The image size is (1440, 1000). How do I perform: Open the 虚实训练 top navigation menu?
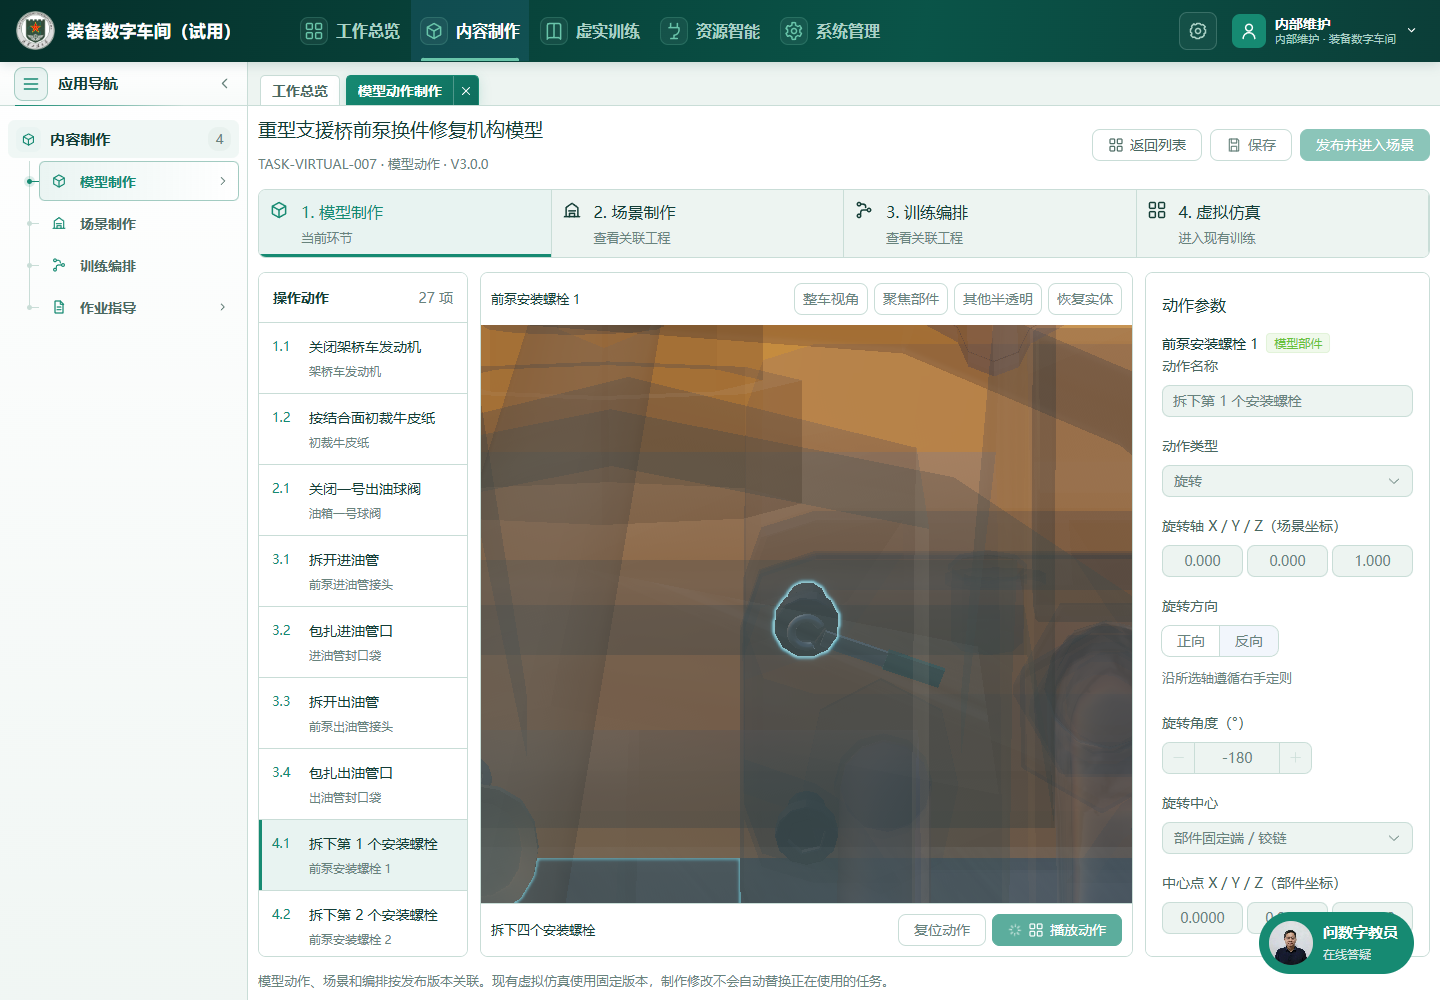[x=591, y=31]
